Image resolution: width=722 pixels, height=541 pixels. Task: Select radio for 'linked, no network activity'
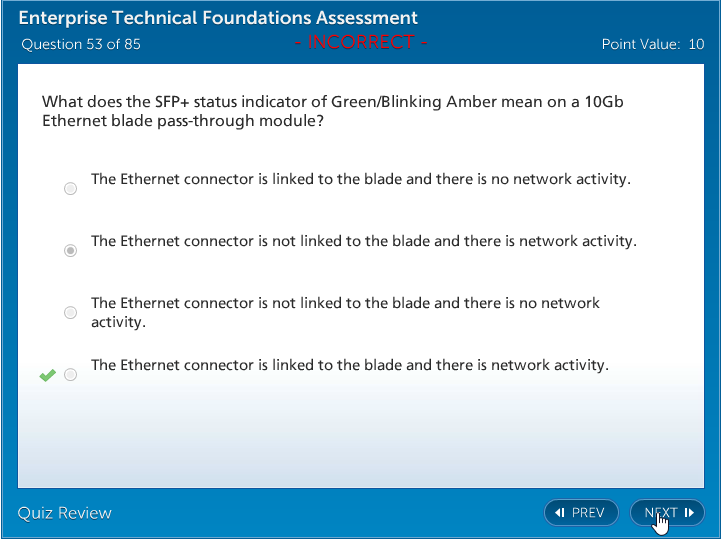coord(70,189)
